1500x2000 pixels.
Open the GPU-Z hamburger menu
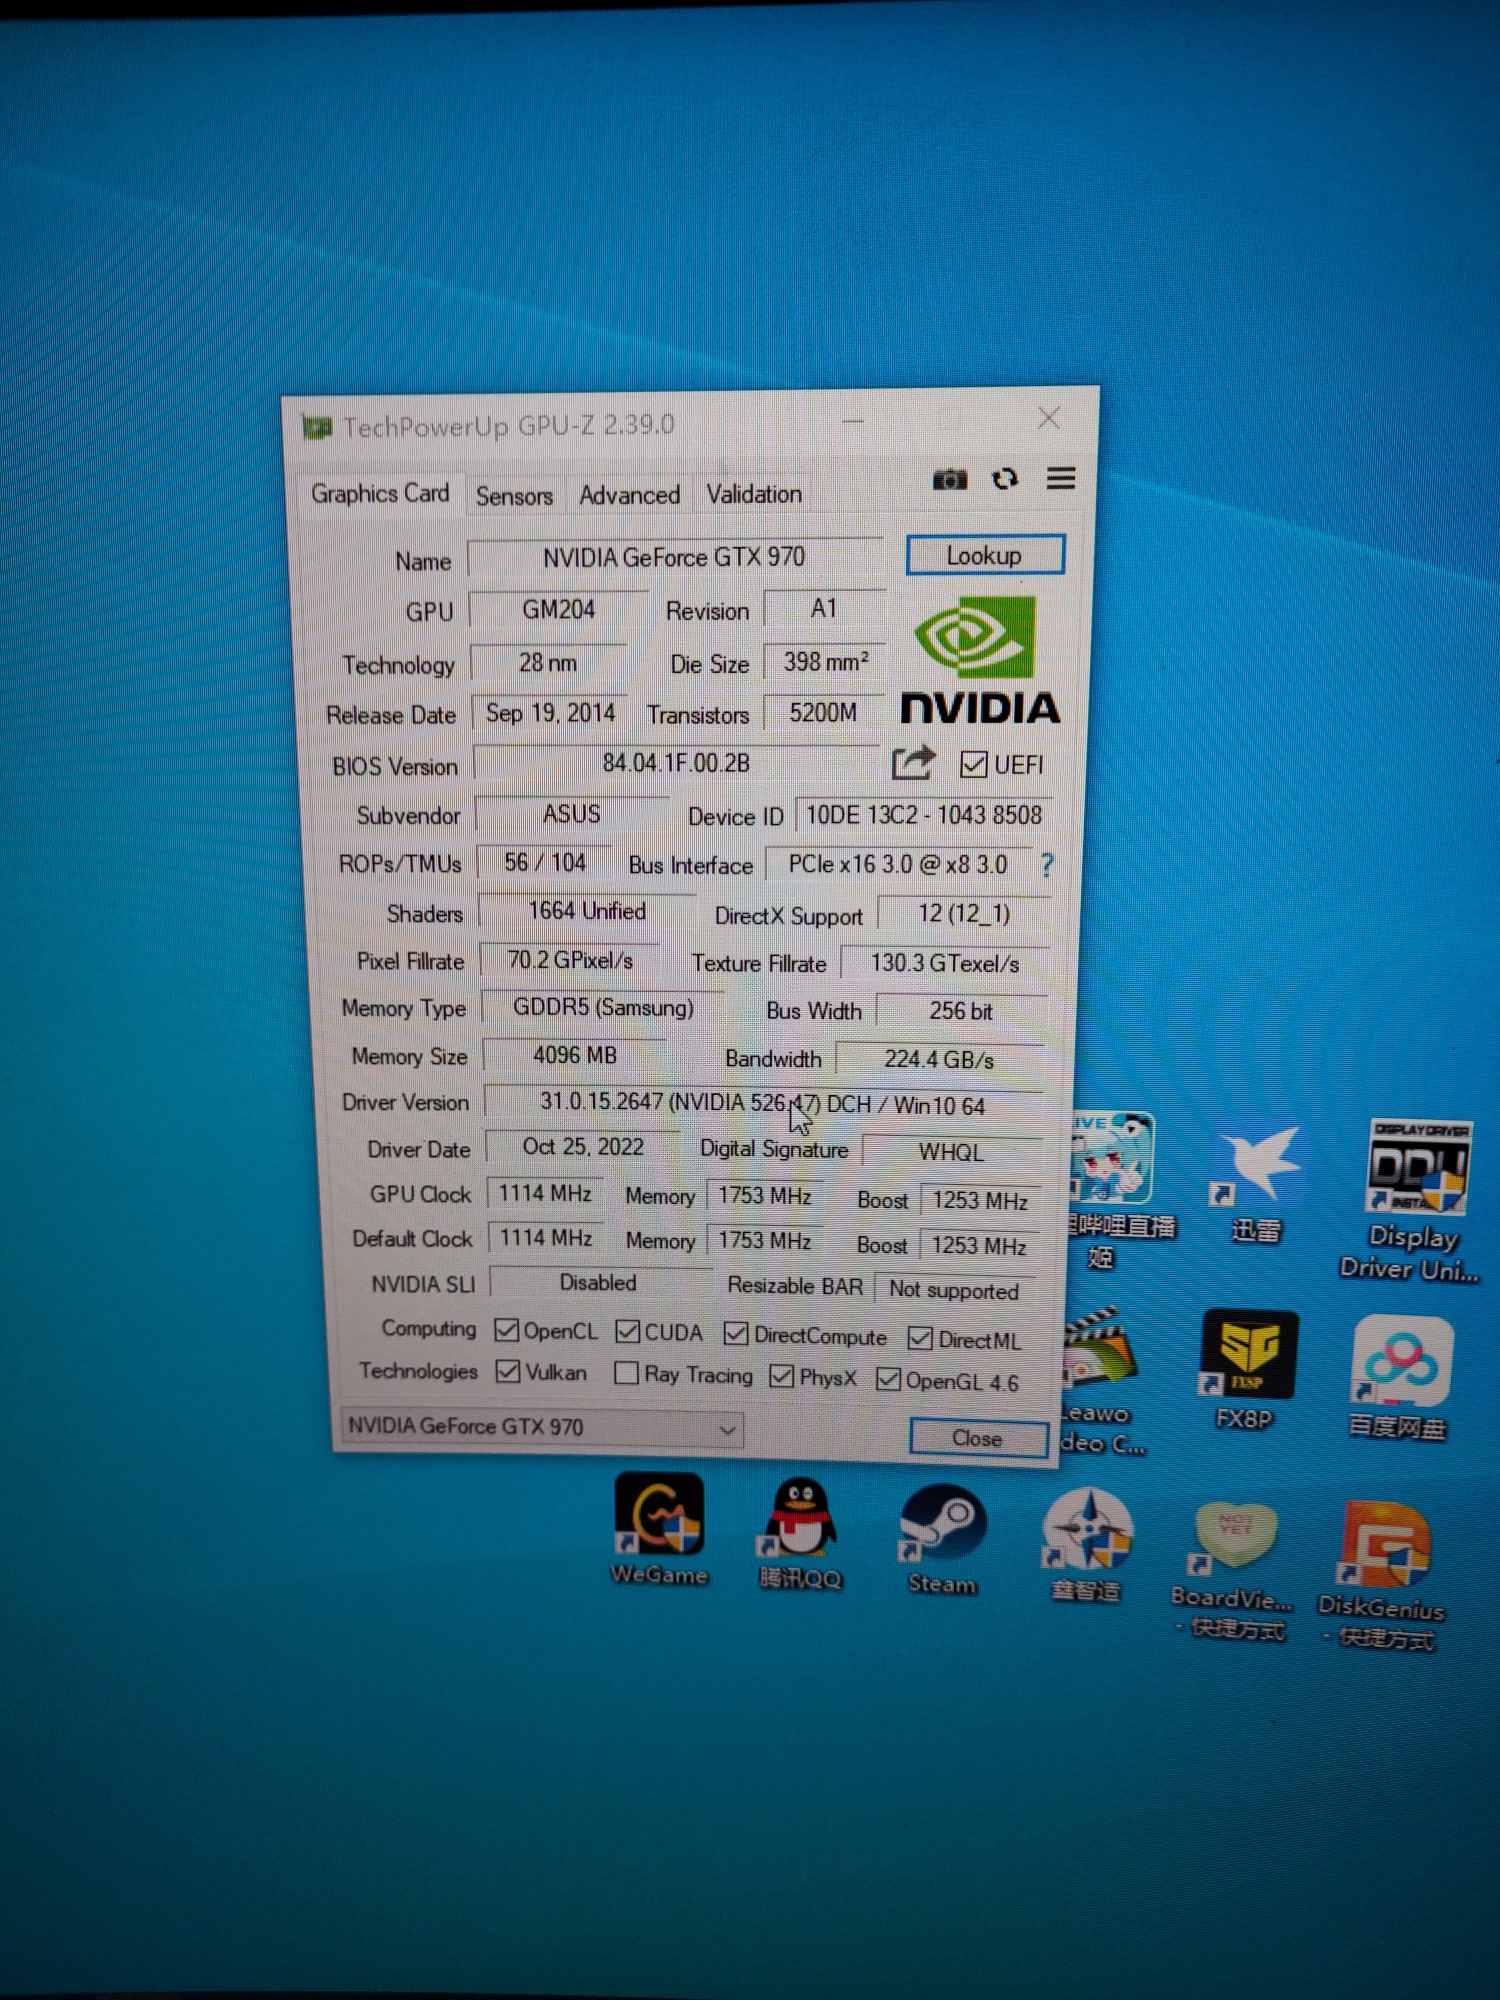point(1061,479)
